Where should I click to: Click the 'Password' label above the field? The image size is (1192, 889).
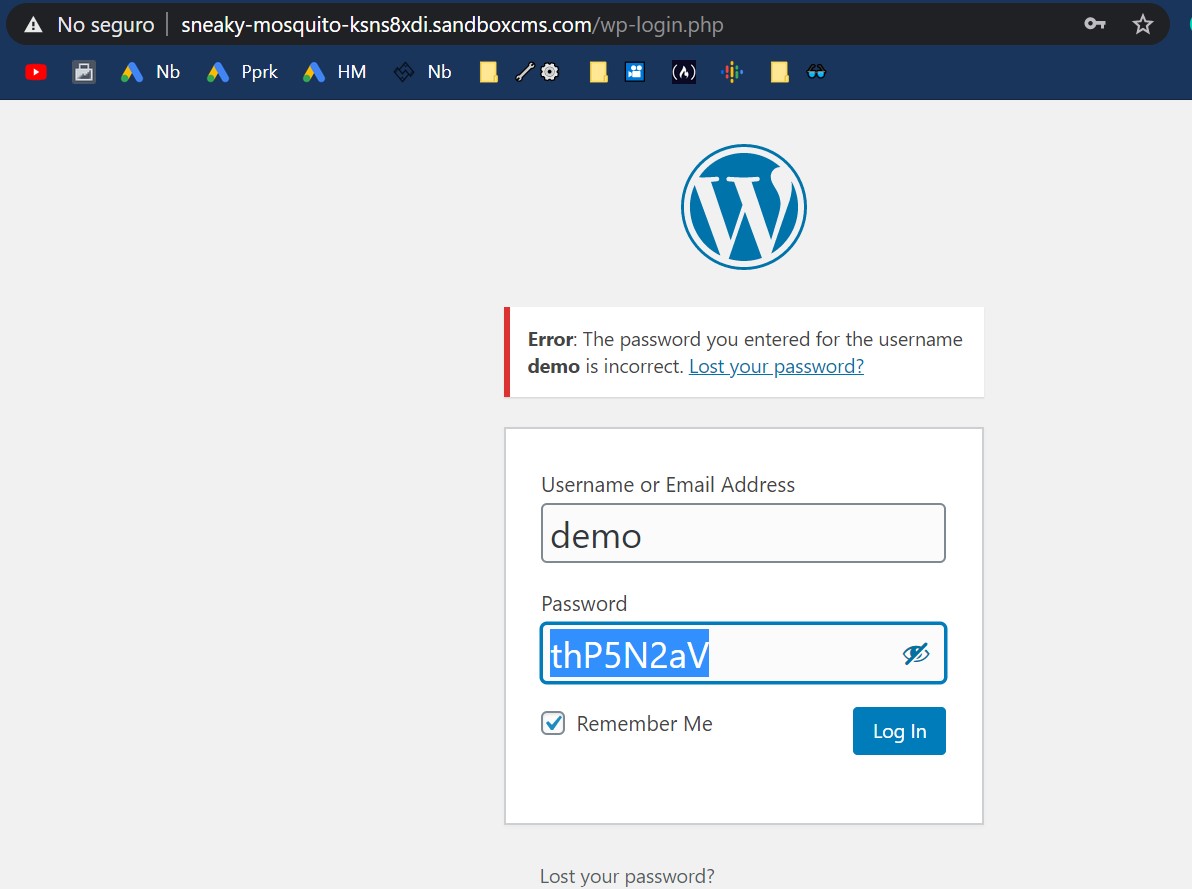(584, 604)
